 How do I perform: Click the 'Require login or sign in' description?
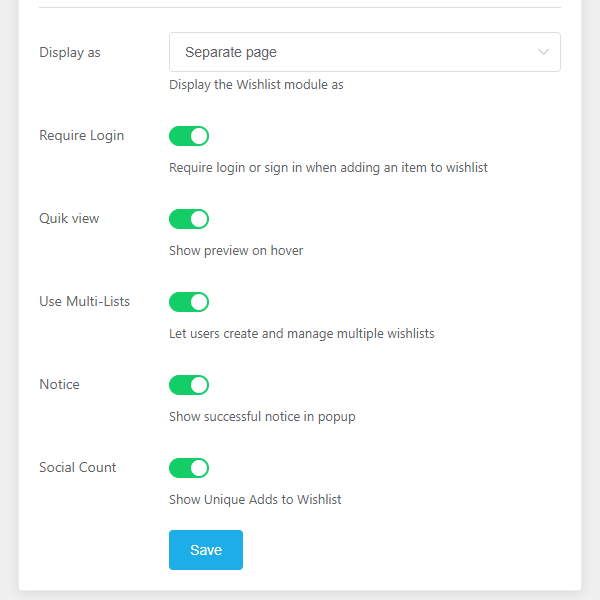pos(328,168)
